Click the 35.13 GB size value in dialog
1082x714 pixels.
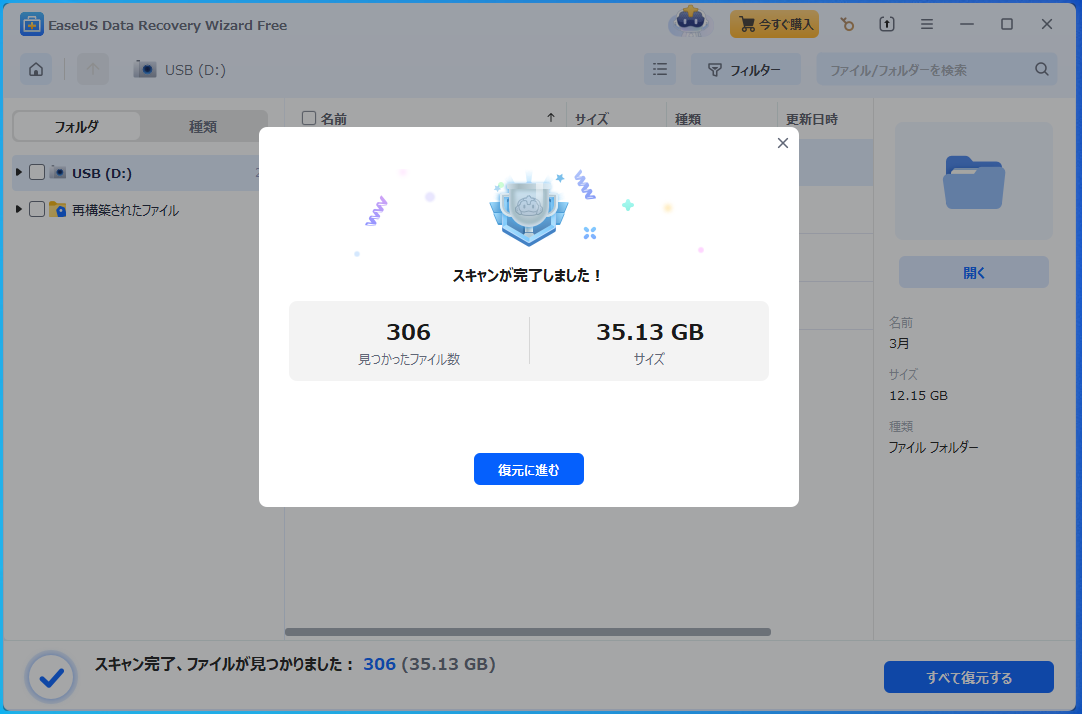tap(650, 332)
